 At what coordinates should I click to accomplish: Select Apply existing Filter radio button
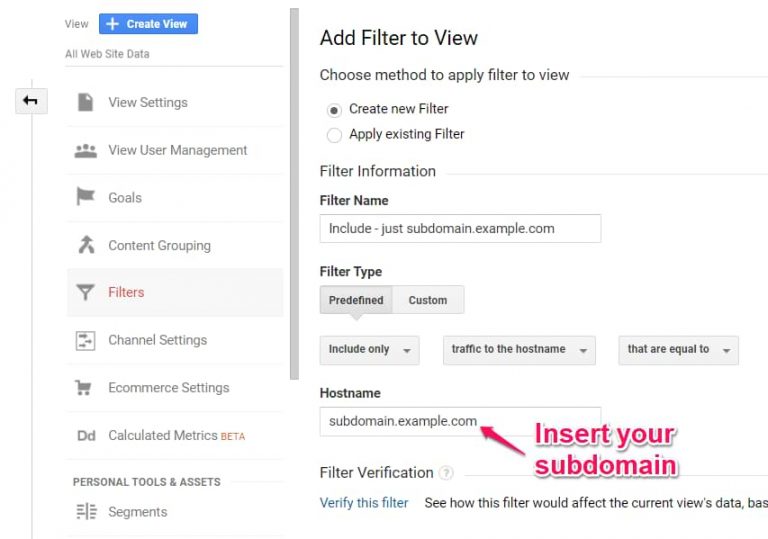tap(334, 135)
